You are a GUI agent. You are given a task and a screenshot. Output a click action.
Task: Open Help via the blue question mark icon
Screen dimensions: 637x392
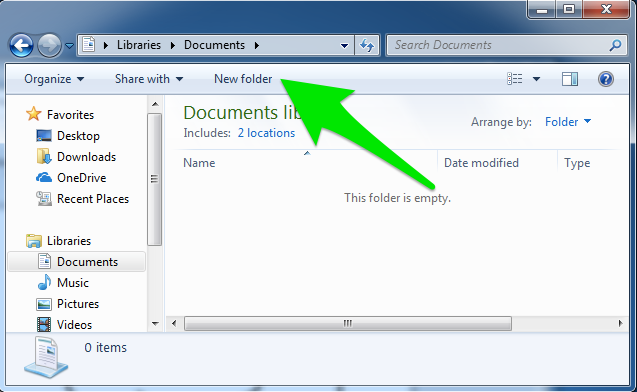tap(605, 79)
